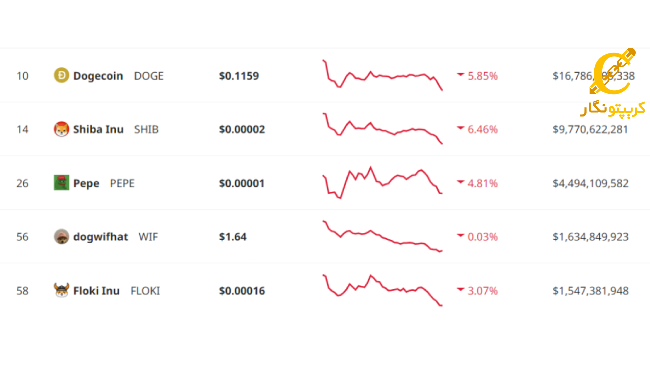650x365 pixels.
Task: Open the dogwifhat name link
Action: point(101,237)
